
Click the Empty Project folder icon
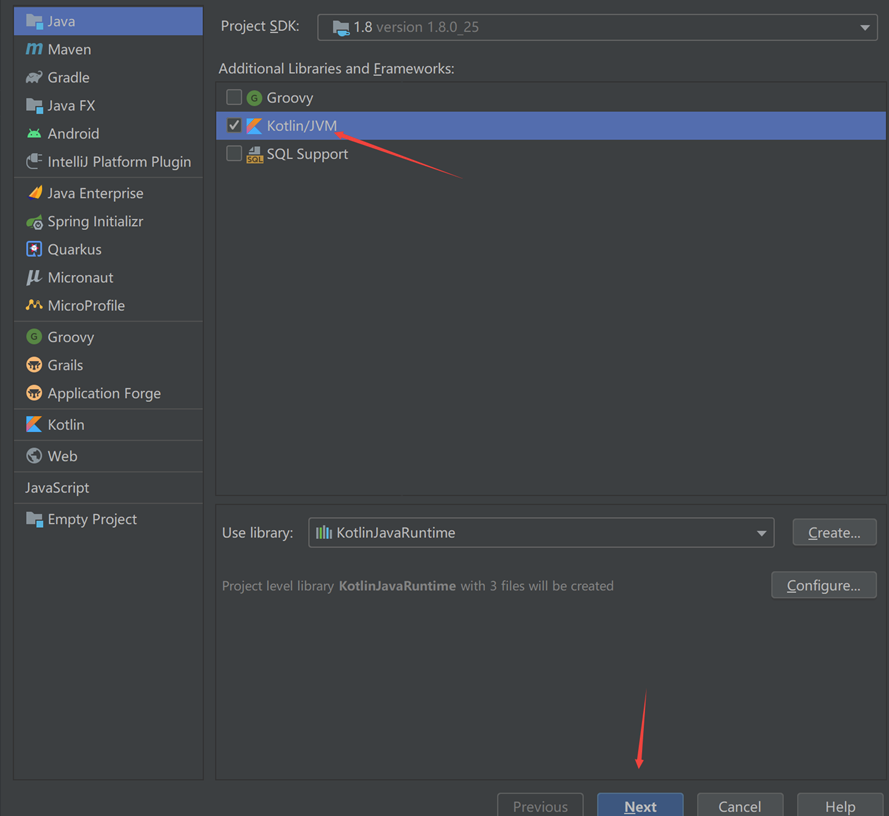tap(34, 519)
